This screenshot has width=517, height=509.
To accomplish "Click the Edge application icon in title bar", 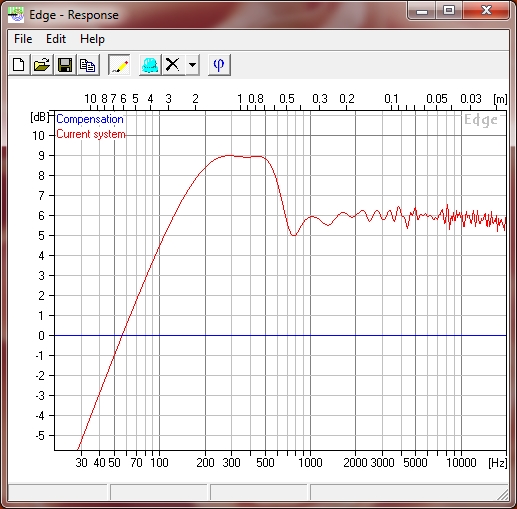I will pos(16,15).
